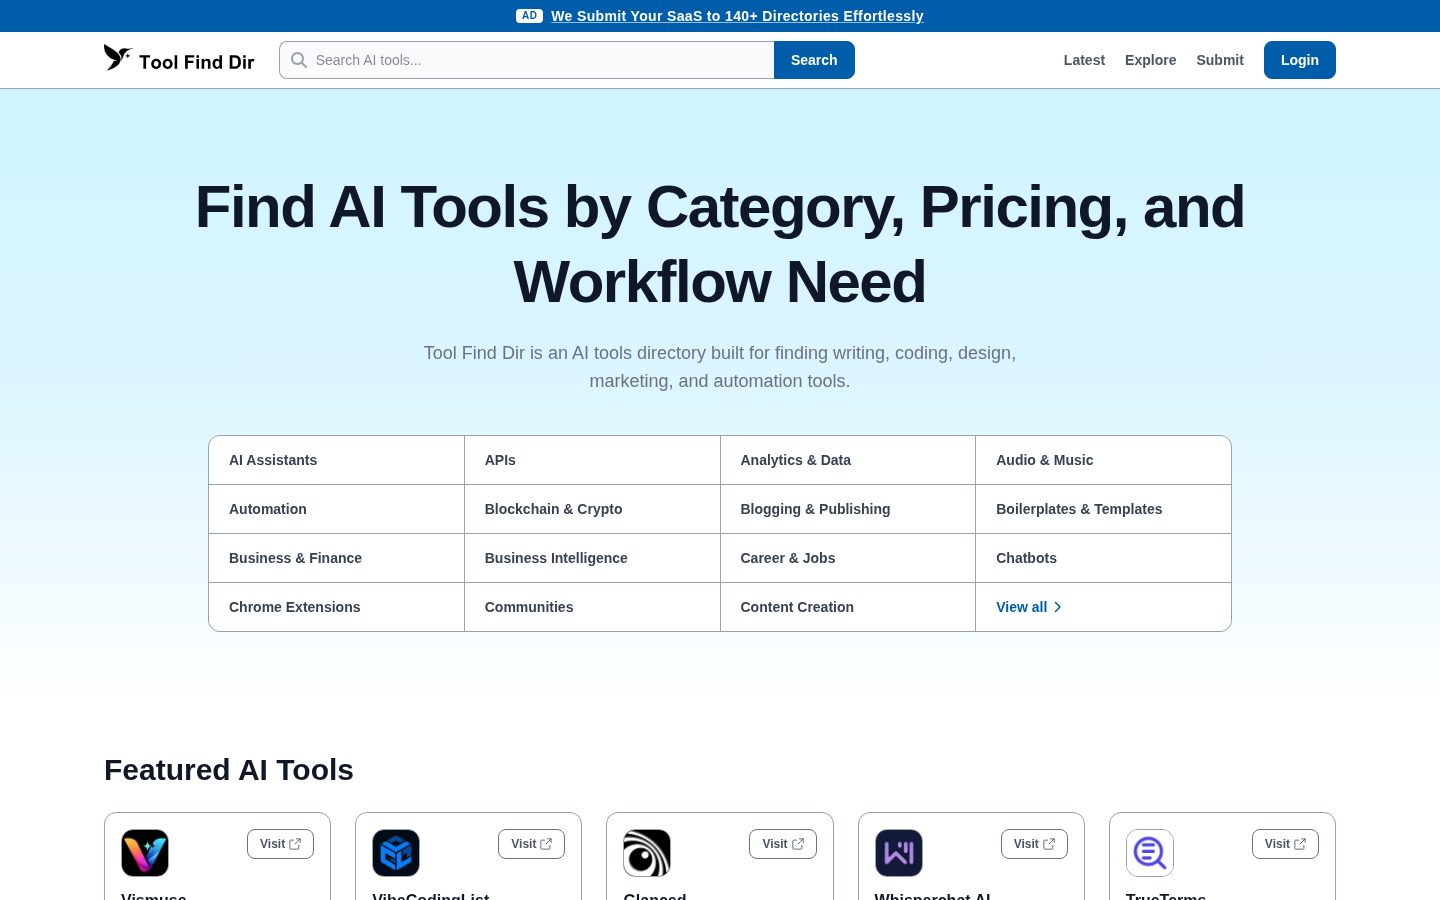Visit the Vismuse website

pos(280,844)
